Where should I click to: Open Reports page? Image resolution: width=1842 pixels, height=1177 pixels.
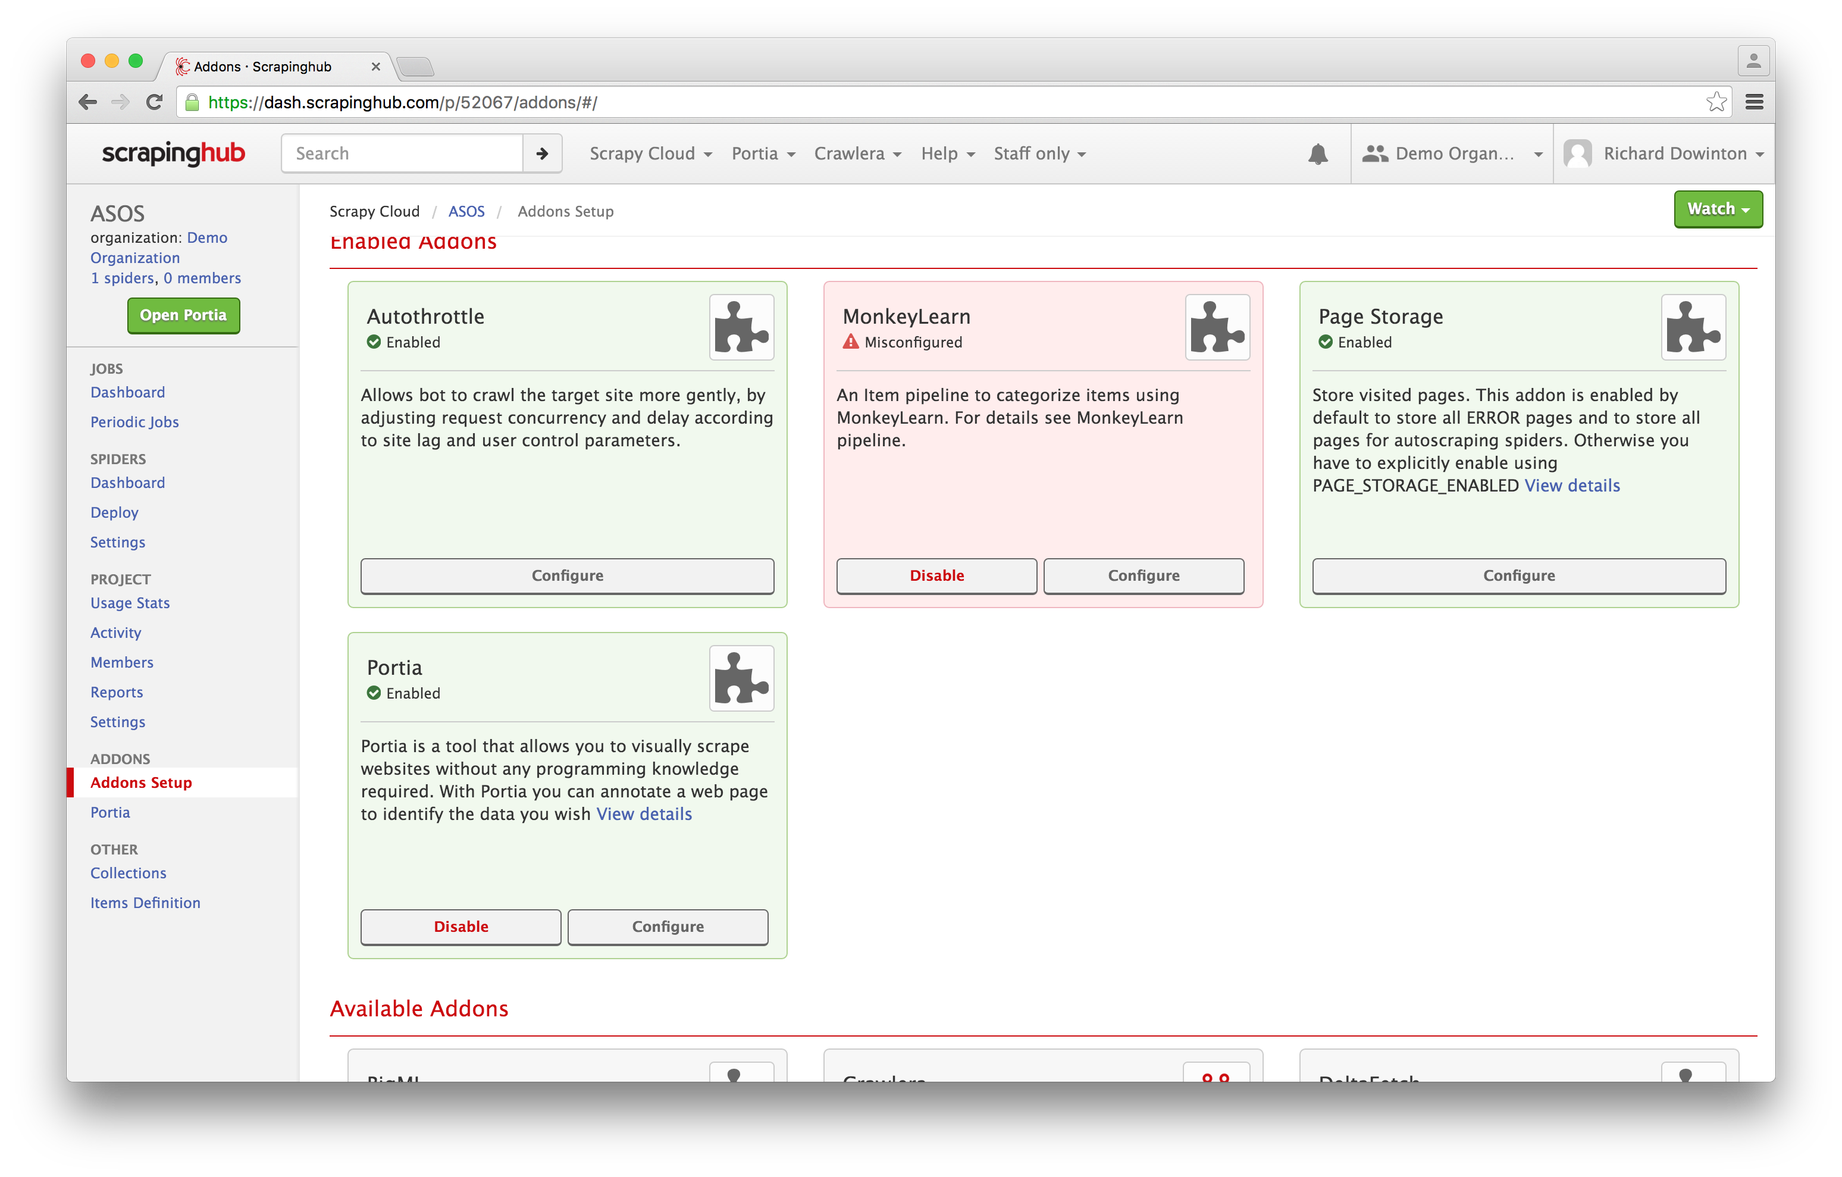coord(117,693)
